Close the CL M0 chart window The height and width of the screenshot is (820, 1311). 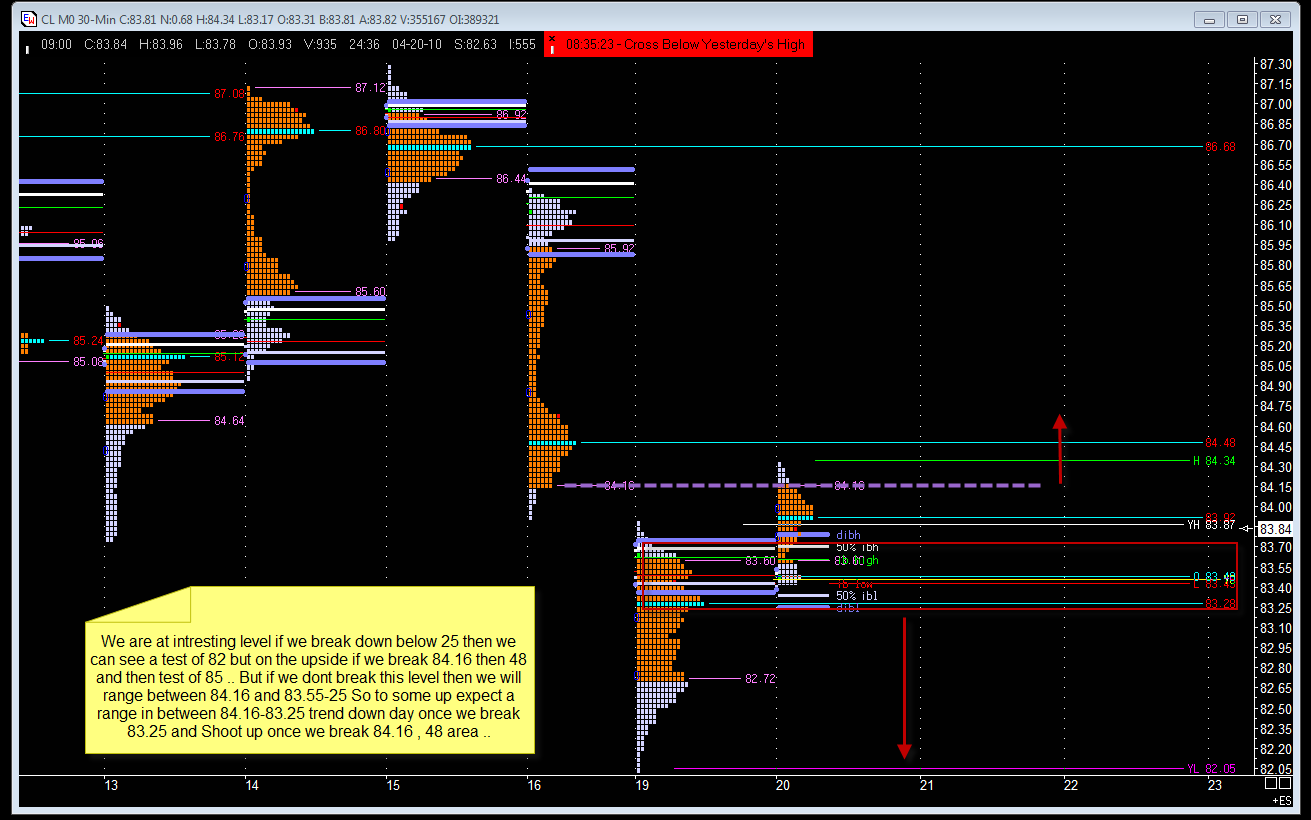[x=1276, y=19]
